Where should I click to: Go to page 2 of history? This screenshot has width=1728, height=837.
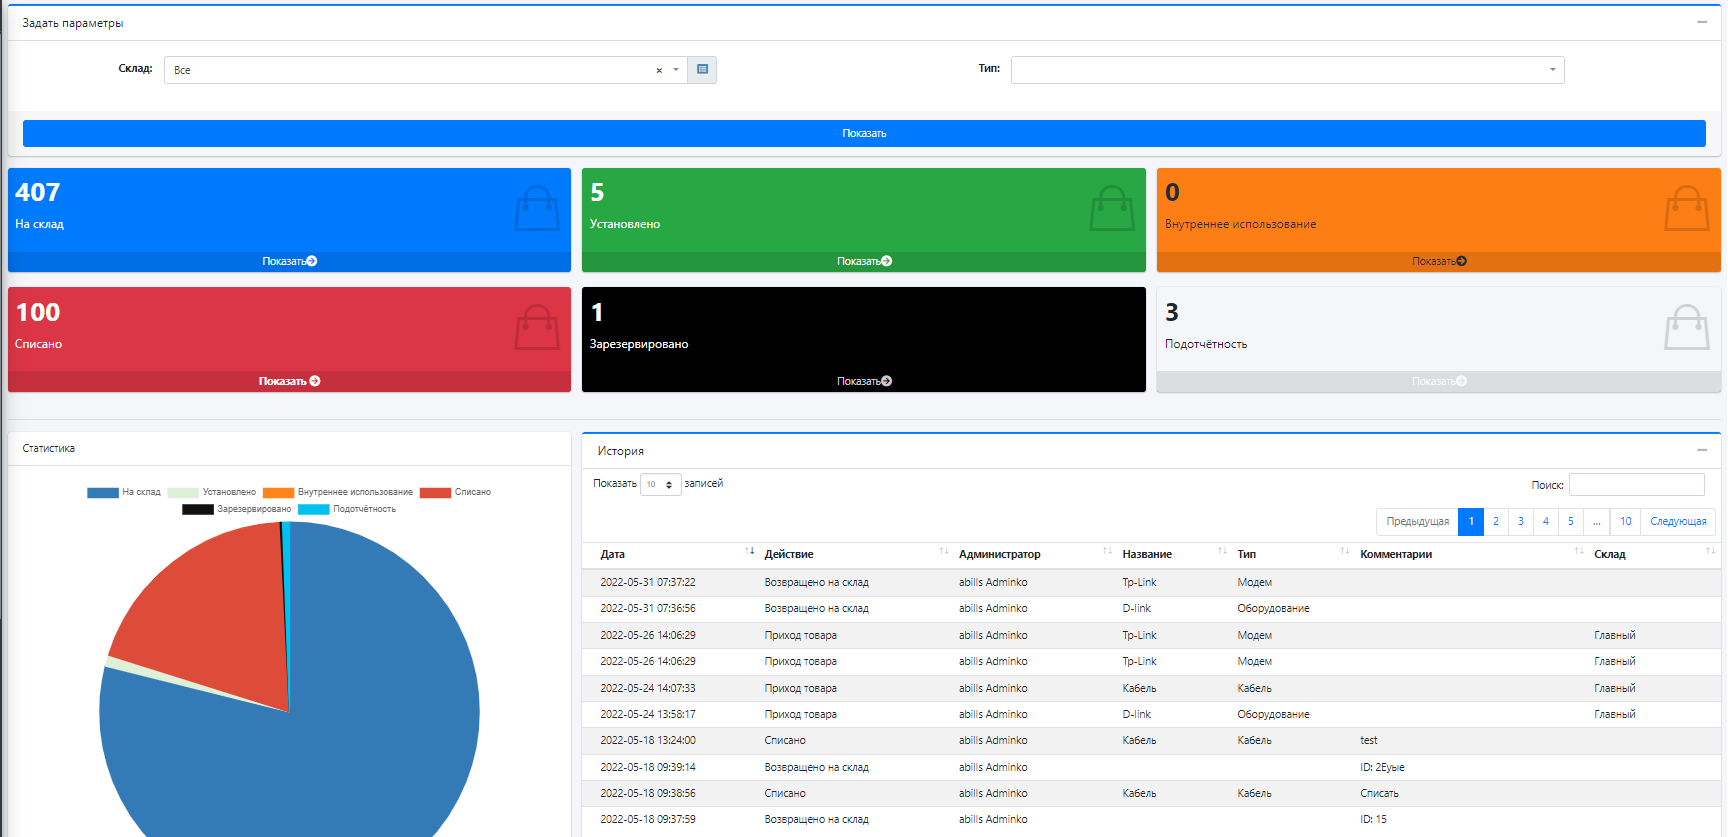pos(1495,522)
